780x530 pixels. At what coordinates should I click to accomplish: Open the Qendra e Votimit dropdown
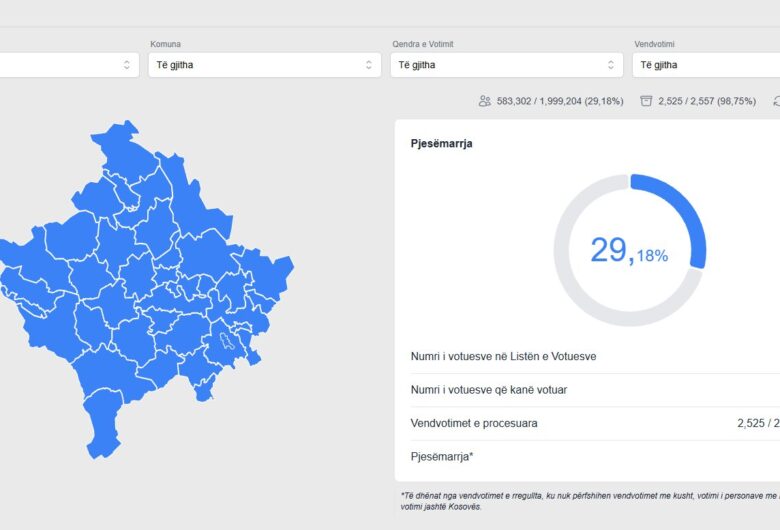(x=505, y=65)
